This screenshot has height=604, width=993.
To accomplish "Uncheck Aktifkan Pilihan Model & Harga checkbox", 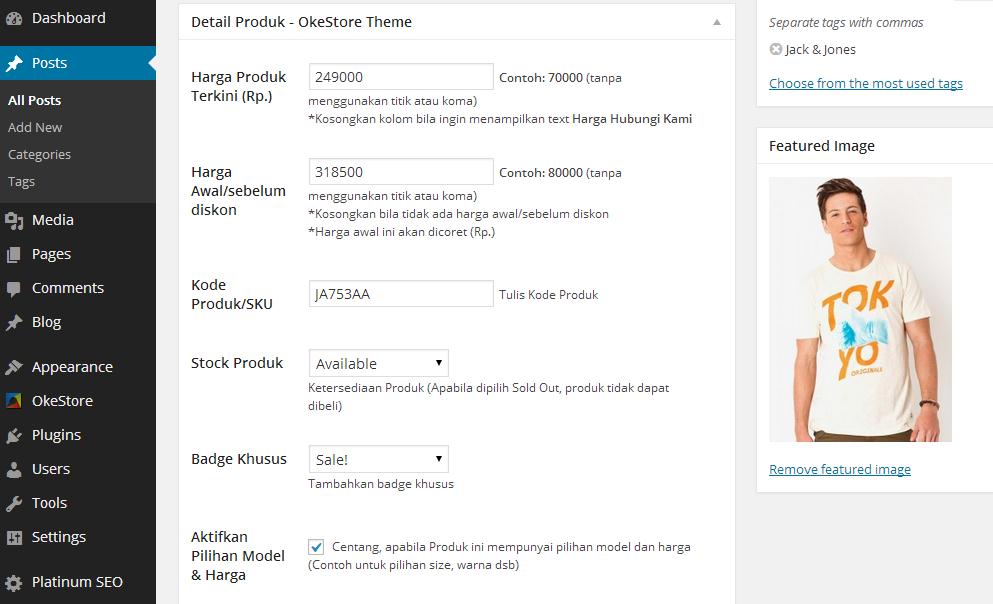I will [x=316, y=547].
